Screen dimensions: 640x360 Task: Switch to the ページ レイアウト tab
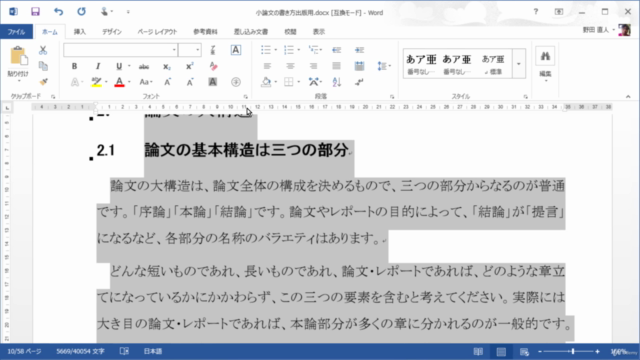pos(157,32)
